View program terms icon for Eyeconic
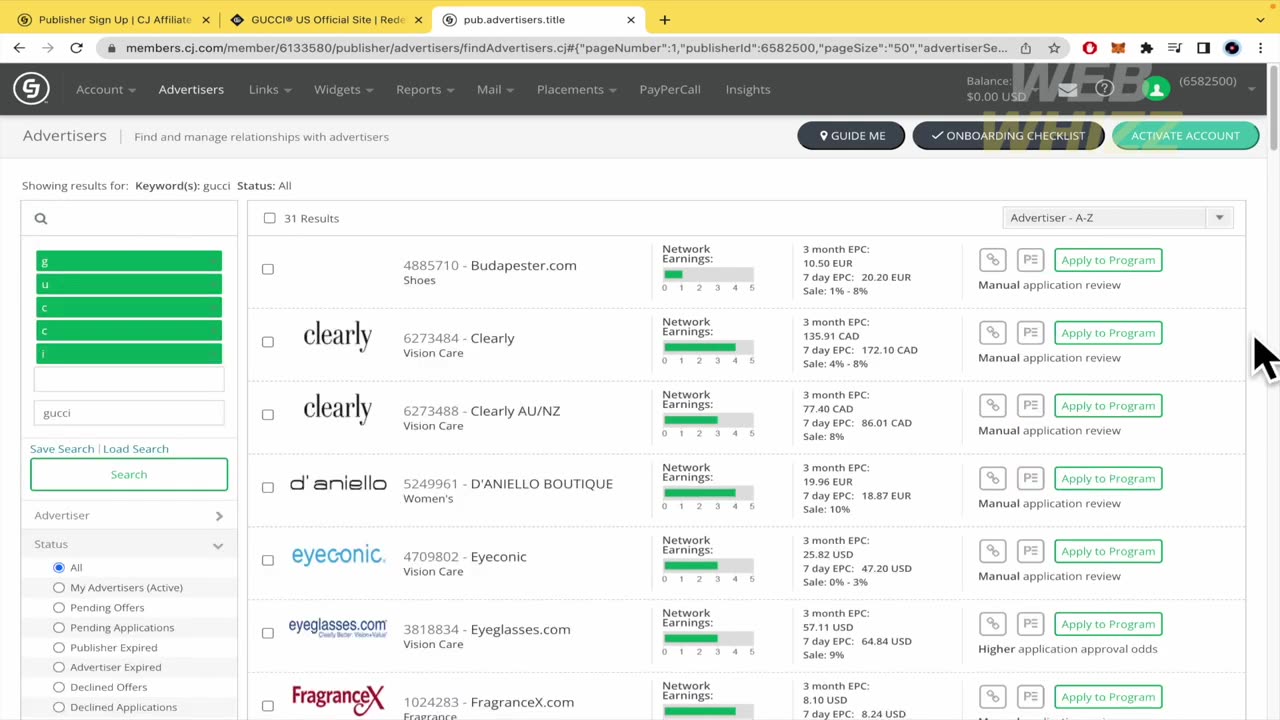Screen dimensions: 1280x720 coord(1030,551)
